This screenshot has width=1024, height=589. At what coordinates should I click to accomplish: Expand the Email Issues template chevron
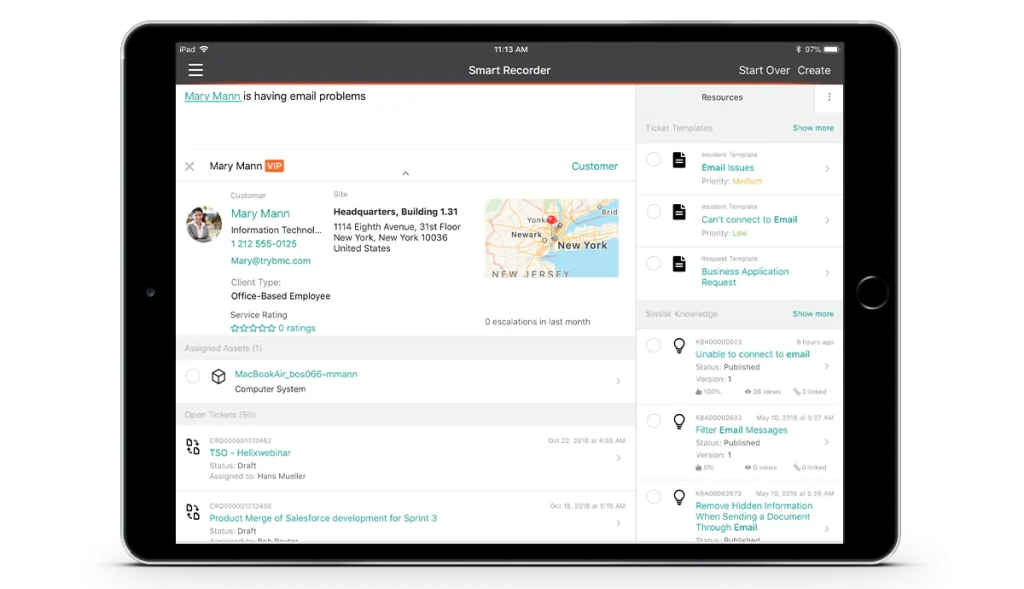827,169
